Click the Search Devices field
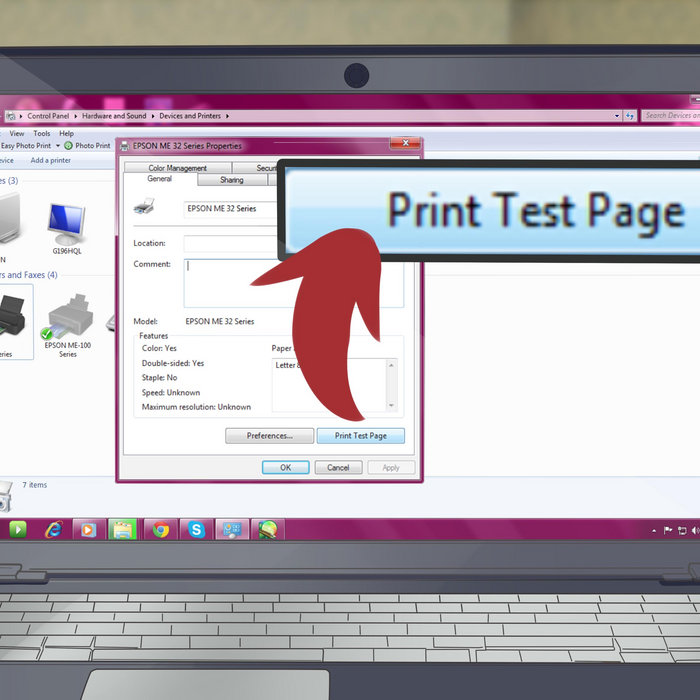Image resolution: width=700 pixels, height=700 pixels. tap(671, 116)
